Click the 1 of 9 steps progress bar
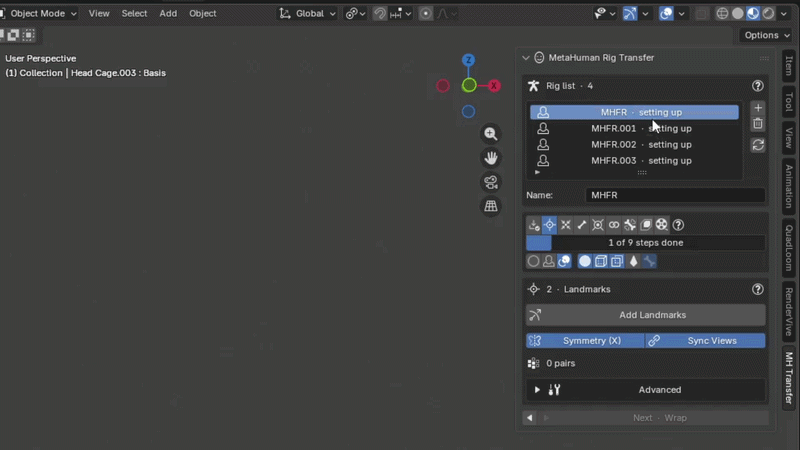 tap(645, 243)
